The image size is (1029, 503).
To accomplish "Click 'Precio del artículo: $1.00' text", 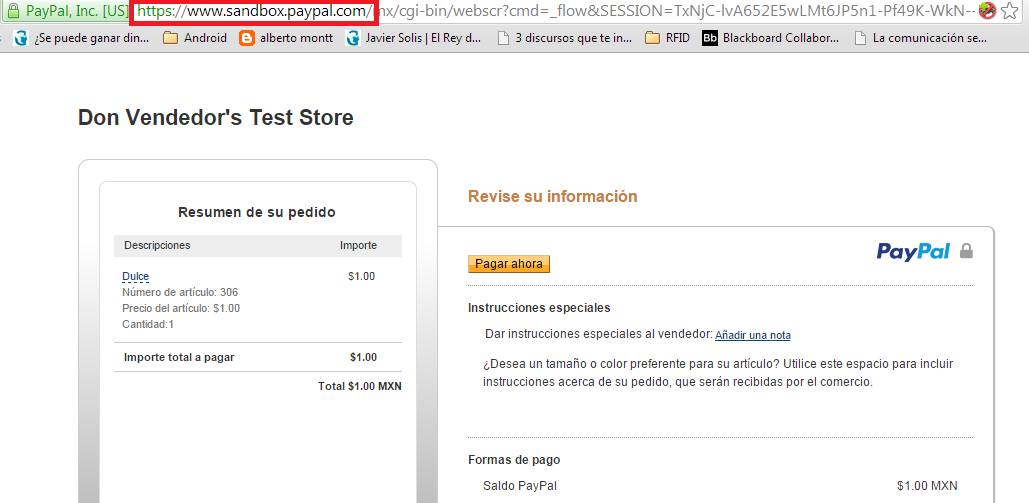I will point(181,308).
